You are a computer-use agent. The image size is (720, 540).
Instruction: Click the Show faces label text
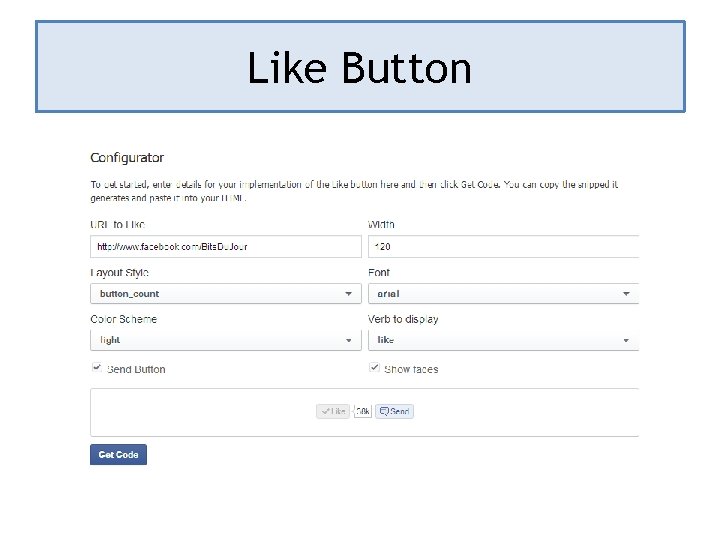(411, 369)
